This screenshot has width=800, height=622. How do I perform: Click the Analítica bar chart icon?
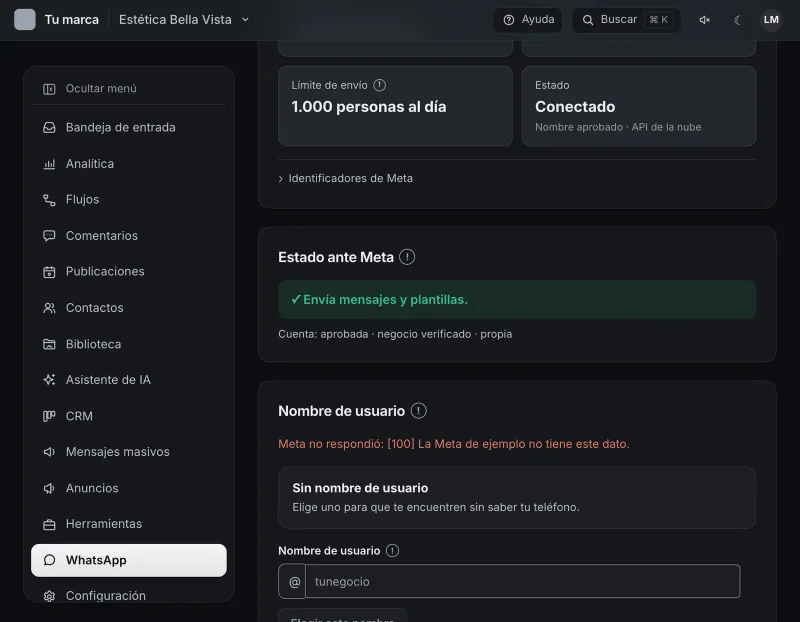[x=49, y=164]
